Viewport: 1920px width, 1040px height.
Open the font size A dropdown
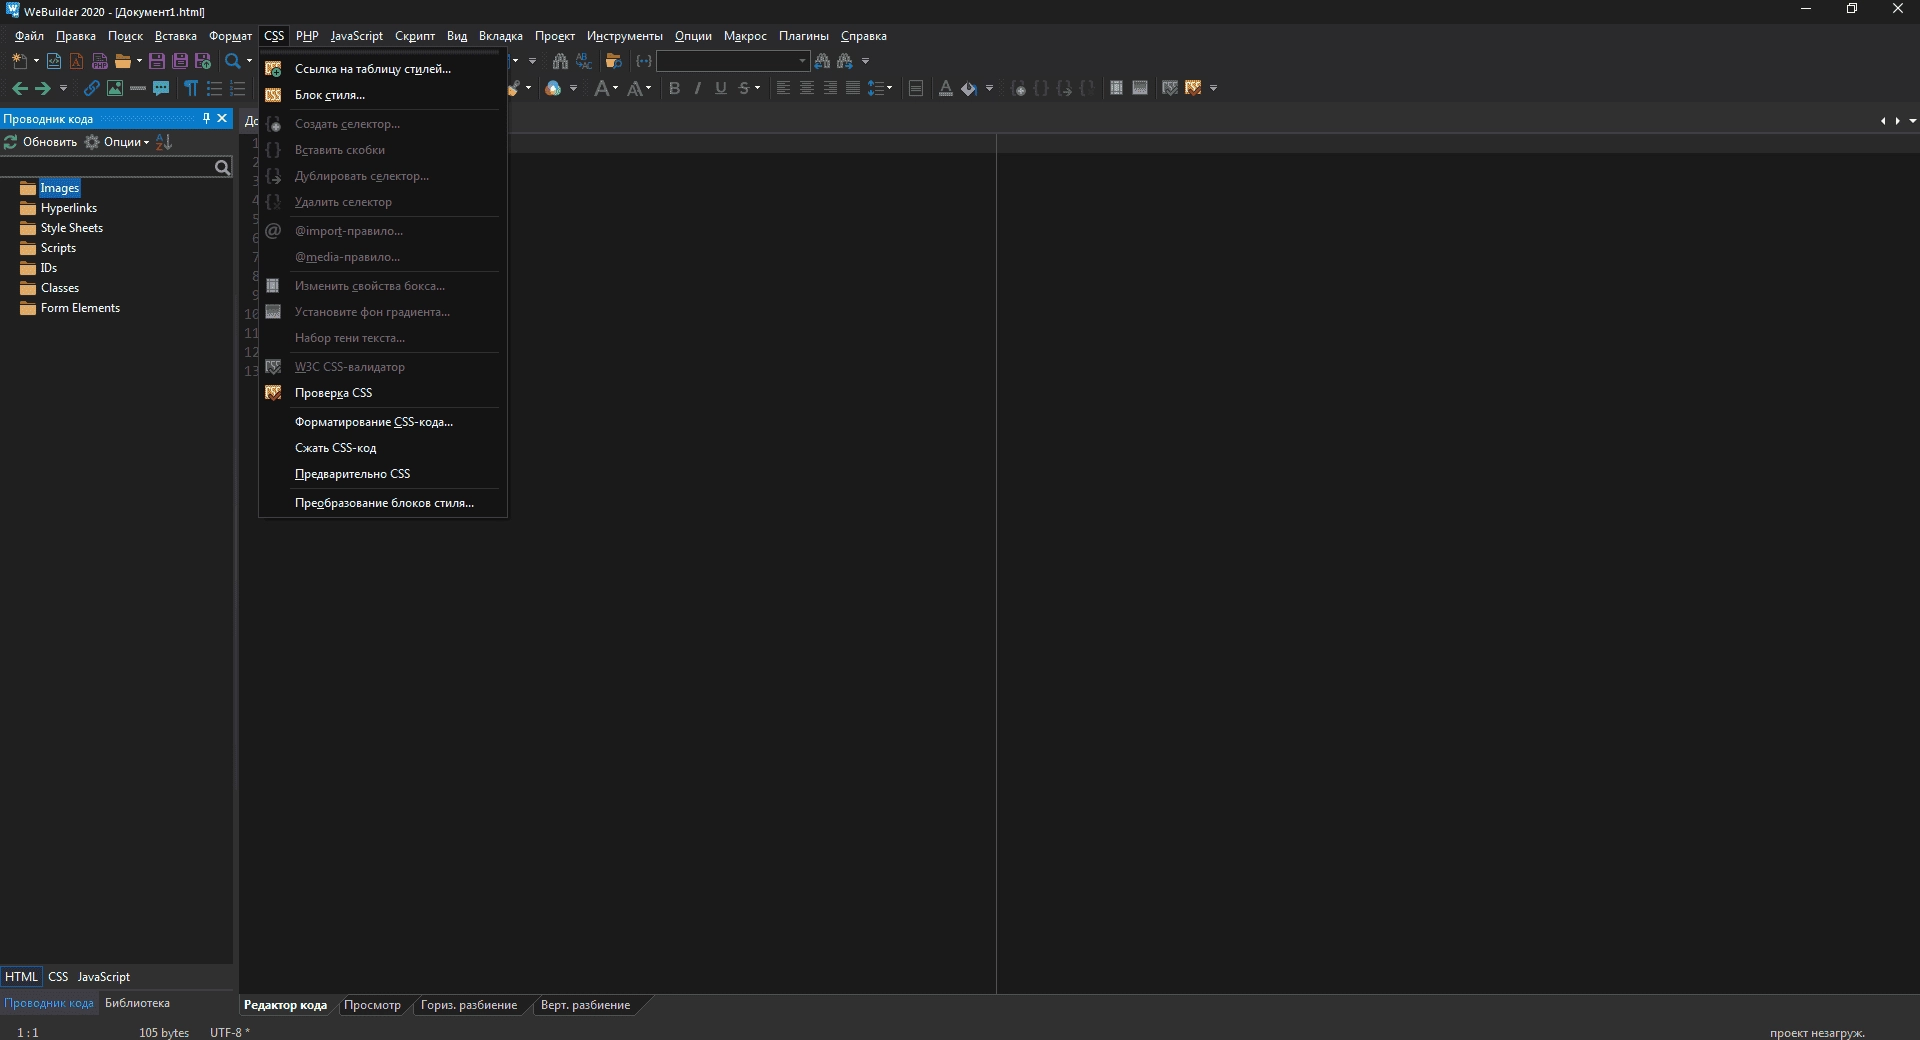pos(607,88)
